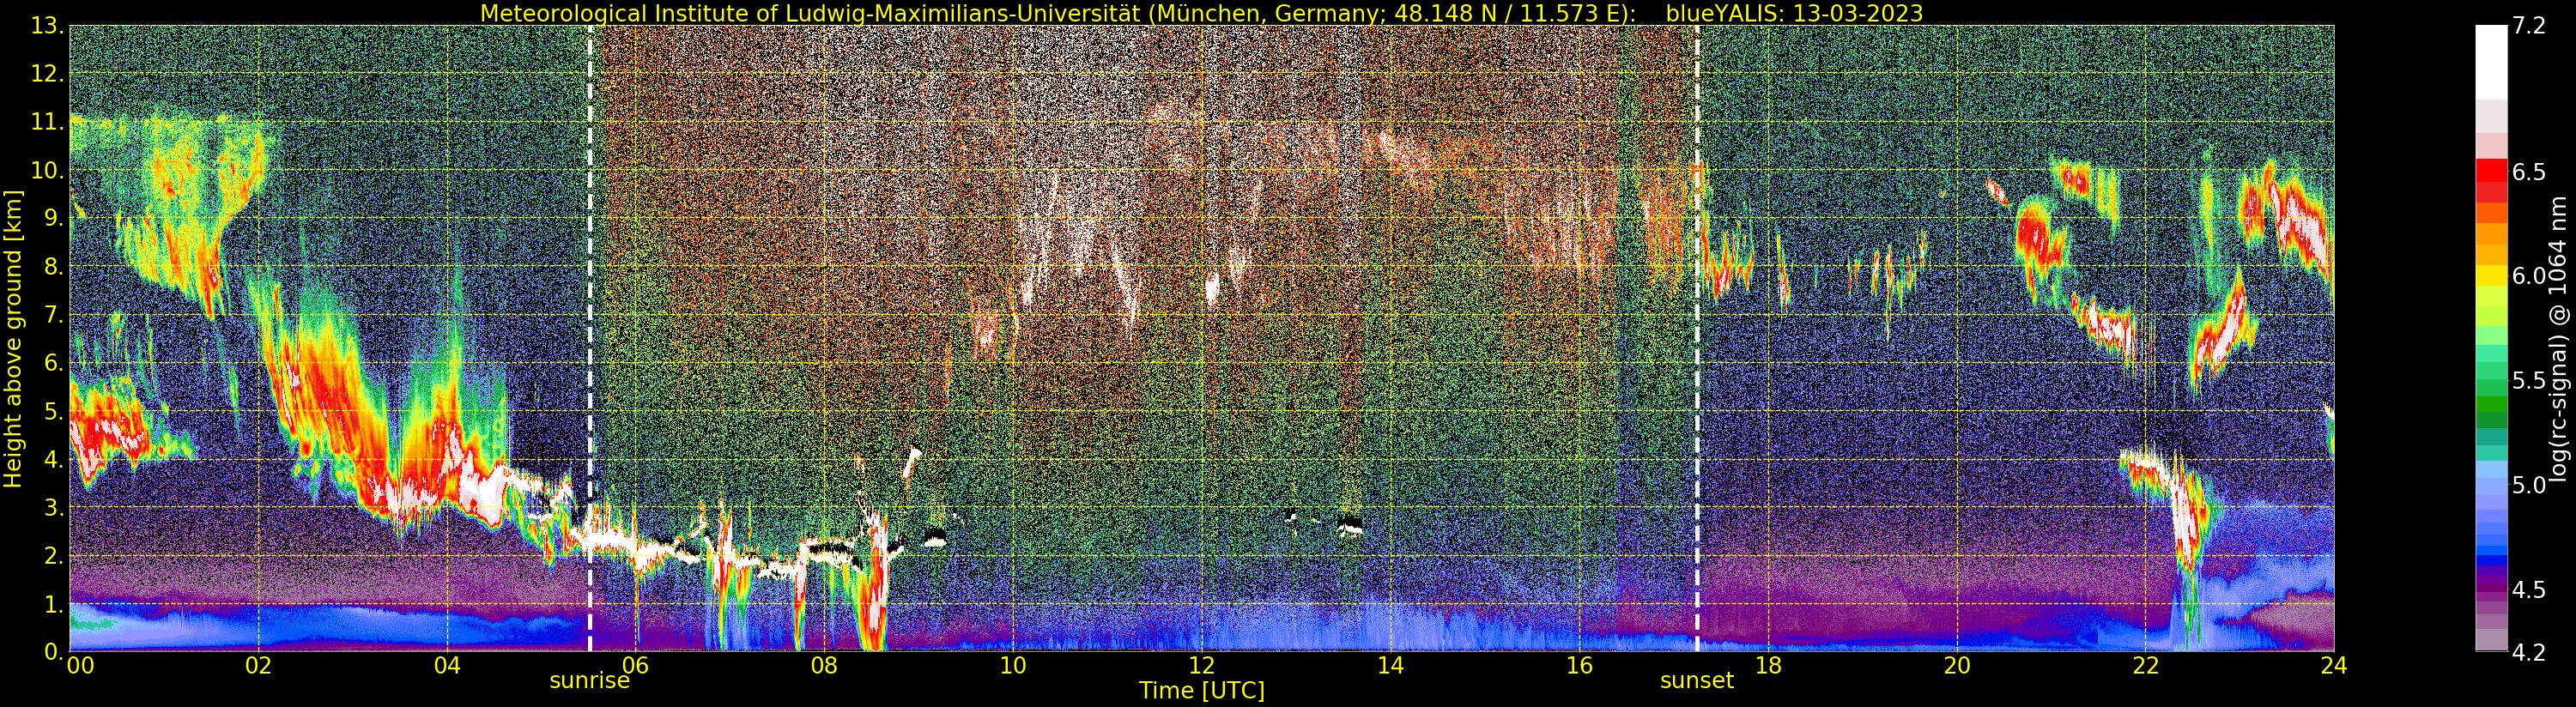Click the '20' time axis tick label
Viewport: 2576px width, 707px height.
click(1957, 665)
